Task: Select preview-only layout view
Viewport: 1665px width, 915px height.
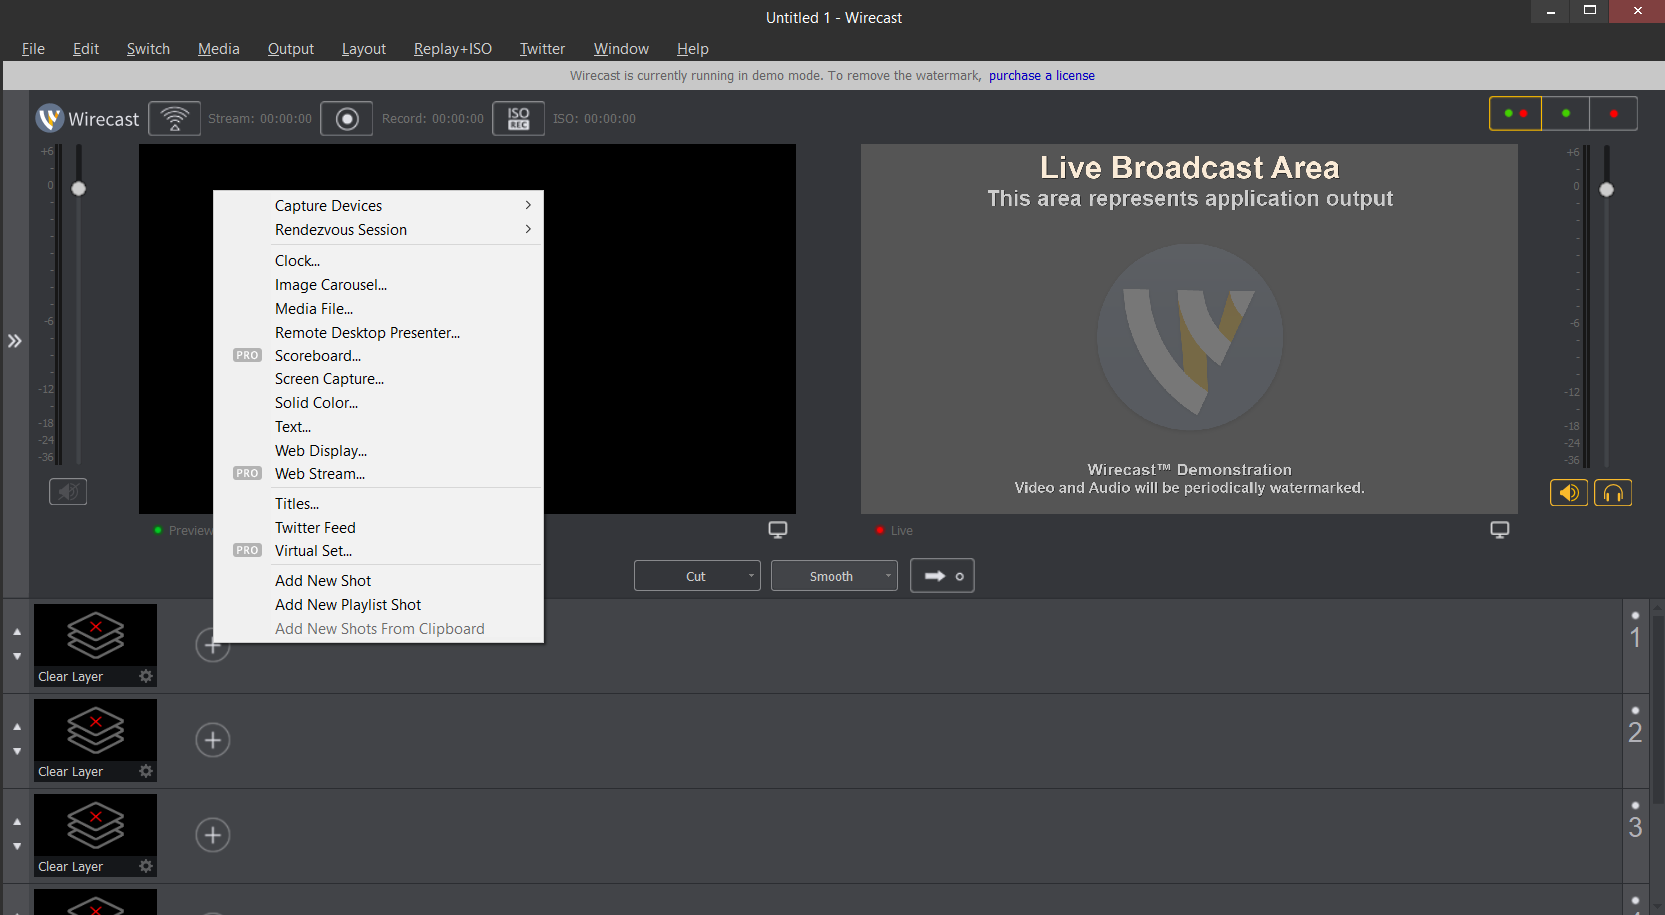Action: click(1565, 113)
